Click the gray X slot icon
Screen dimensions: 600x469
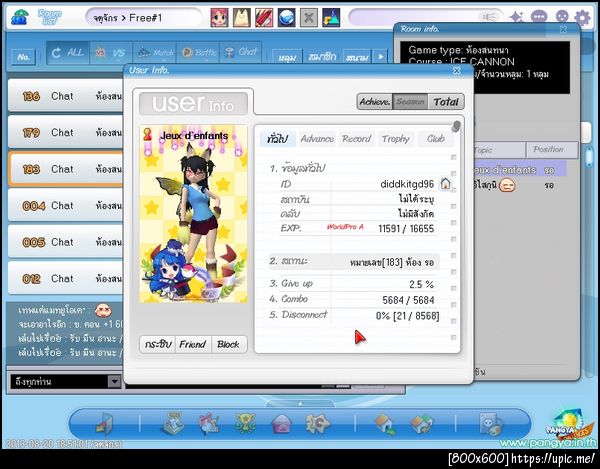click(308, 18)
